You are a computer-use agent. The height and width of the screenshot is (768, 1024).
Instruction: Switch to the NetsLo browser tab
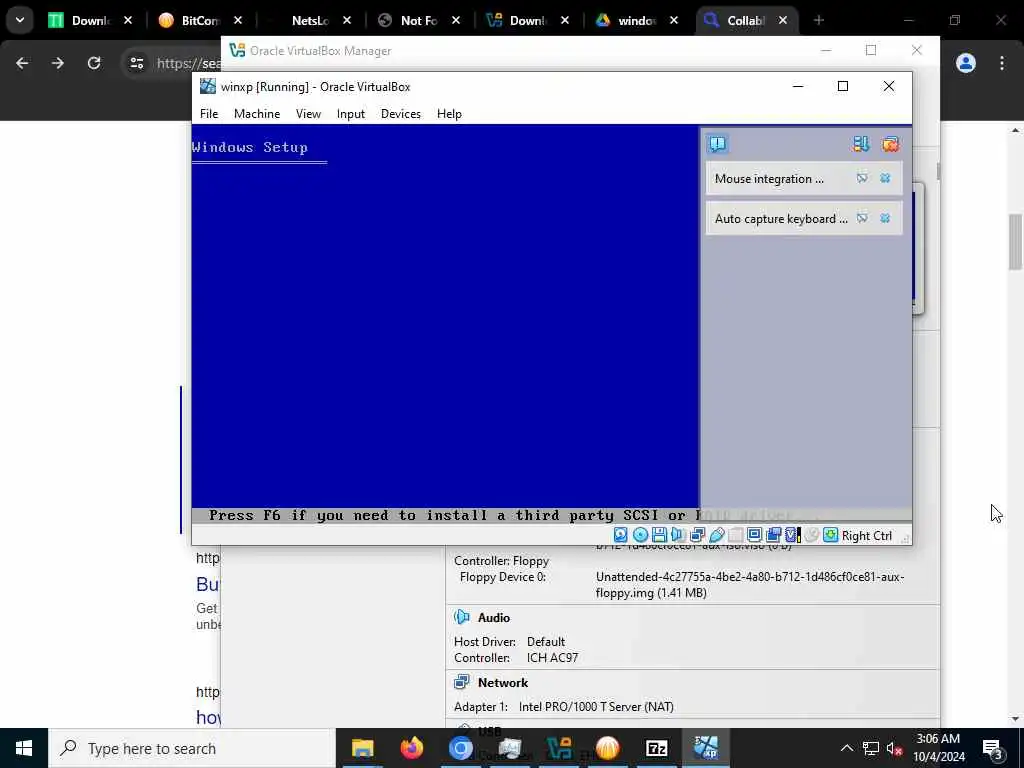(x=310, y=20)
